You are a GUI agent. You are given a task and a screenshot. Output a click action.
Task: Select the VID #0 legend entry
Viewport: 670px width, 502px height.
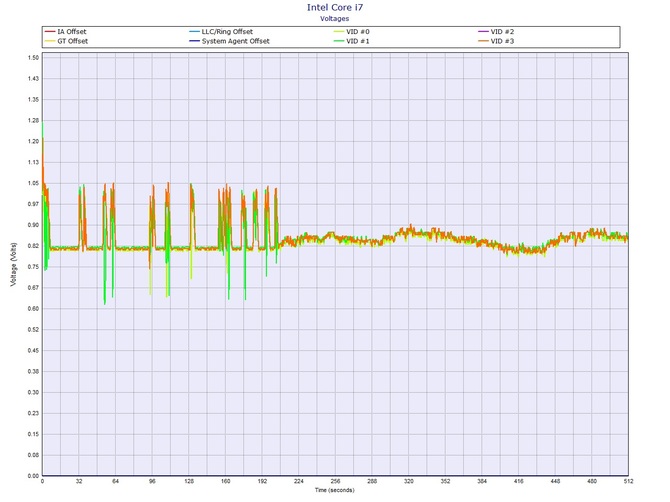(352, 32)
